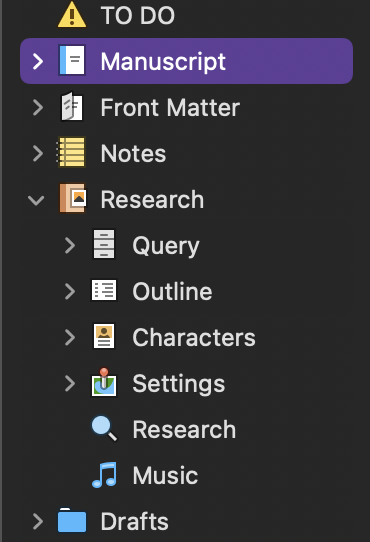Select the Music label
The height and width of the screenshot is (542, 370).
coord(165,475)
